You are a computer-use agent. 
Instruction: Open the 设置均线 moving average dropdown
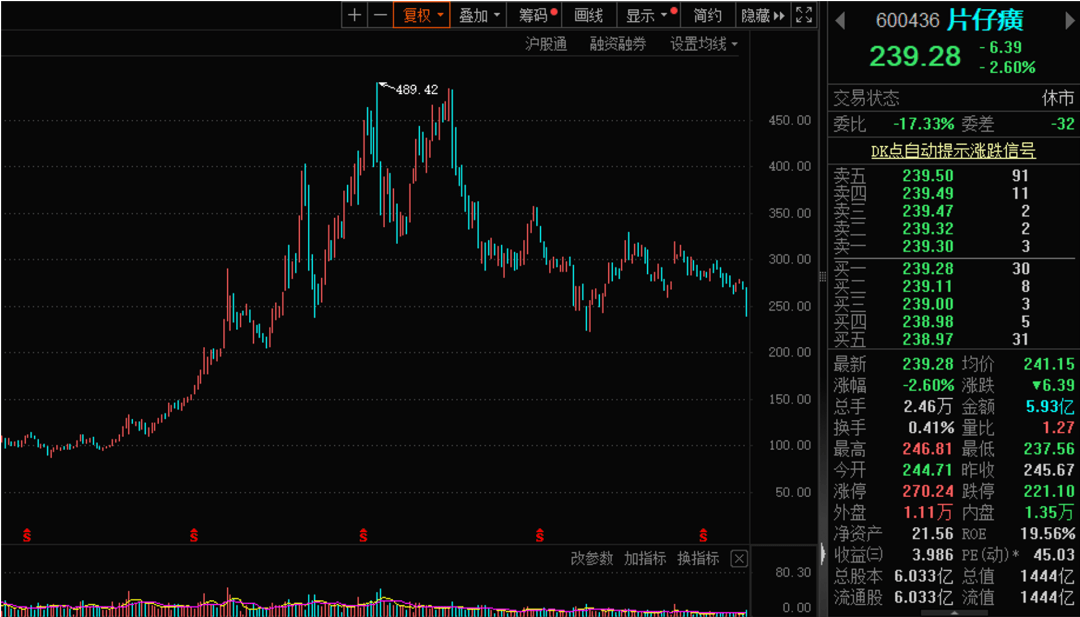click(703, 44)
